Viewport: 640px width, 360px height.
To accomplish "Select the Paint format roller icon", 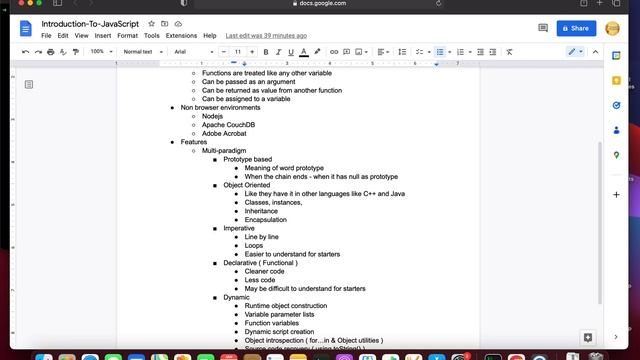I will (76, 52).
